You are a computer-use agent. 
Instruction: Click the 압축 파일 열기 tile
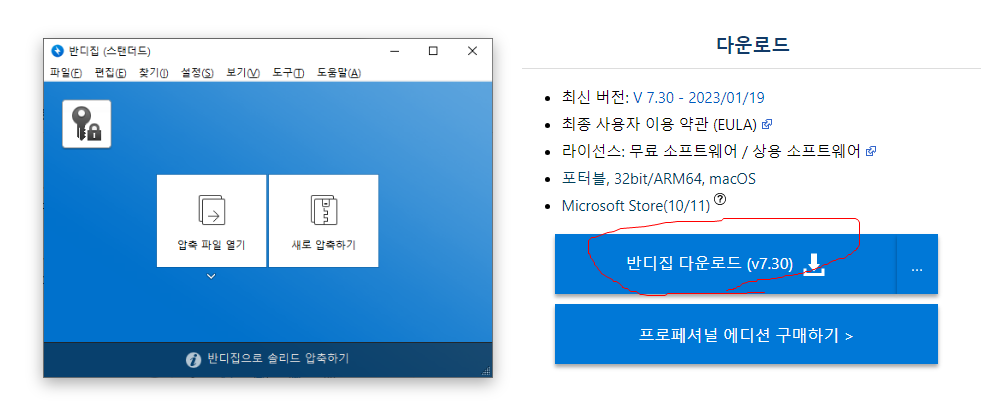(x=211, y=221)
